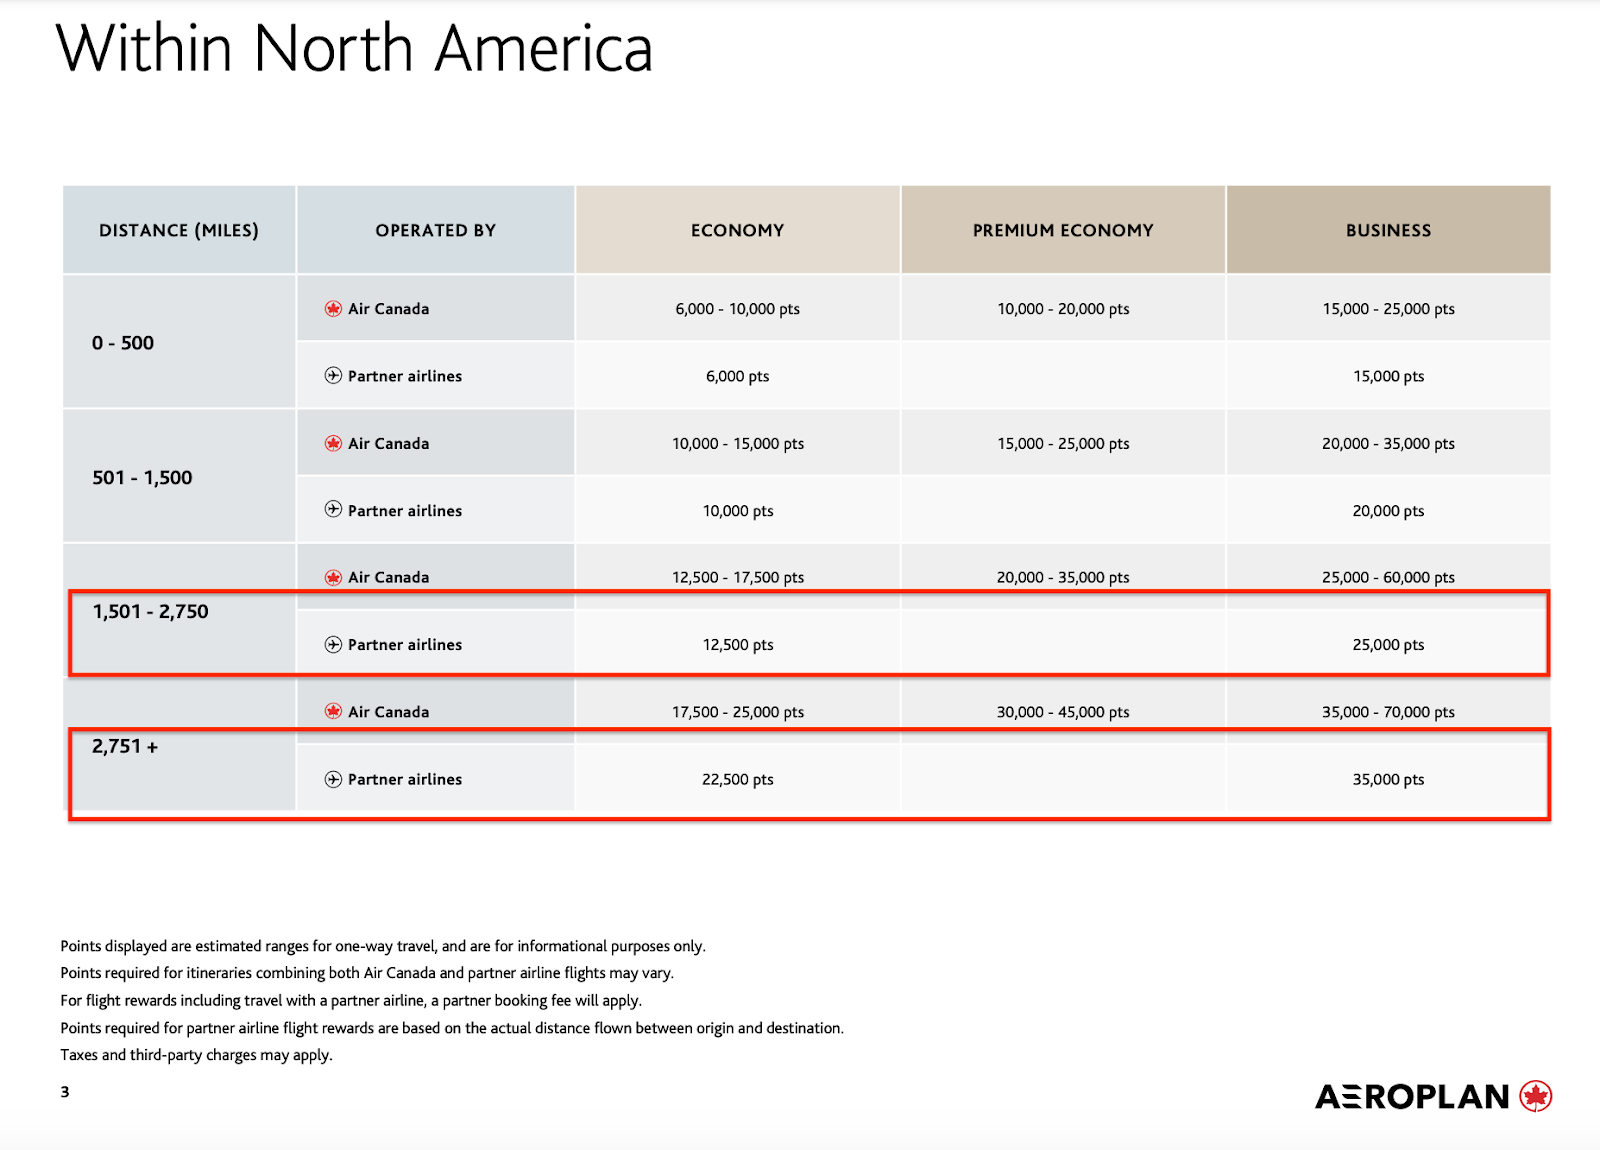
Task: Select the "Within North America" page title
Action: (x=355, y=48)
